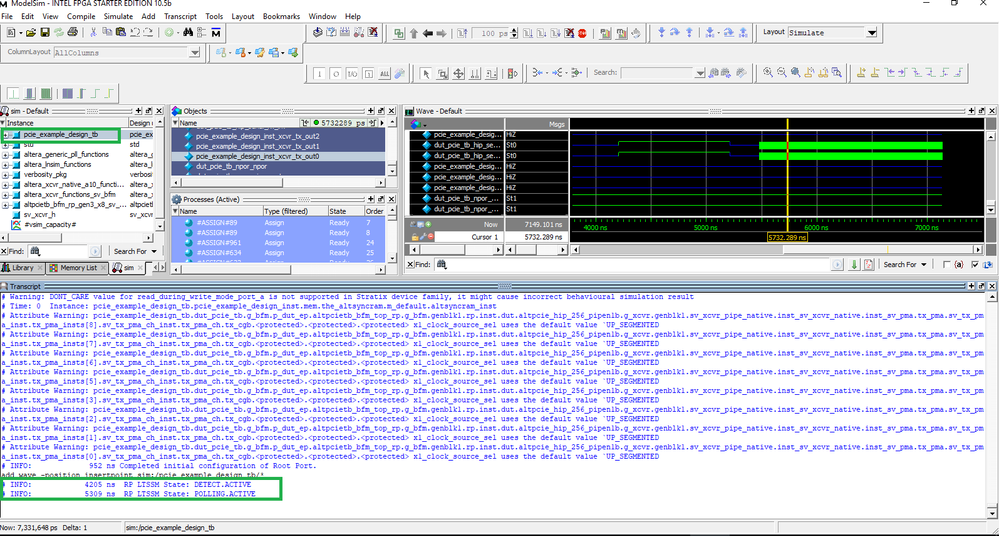Open the ColumnLayout AllColumns dropdown

pyautogui.click(x=193, y=52)
